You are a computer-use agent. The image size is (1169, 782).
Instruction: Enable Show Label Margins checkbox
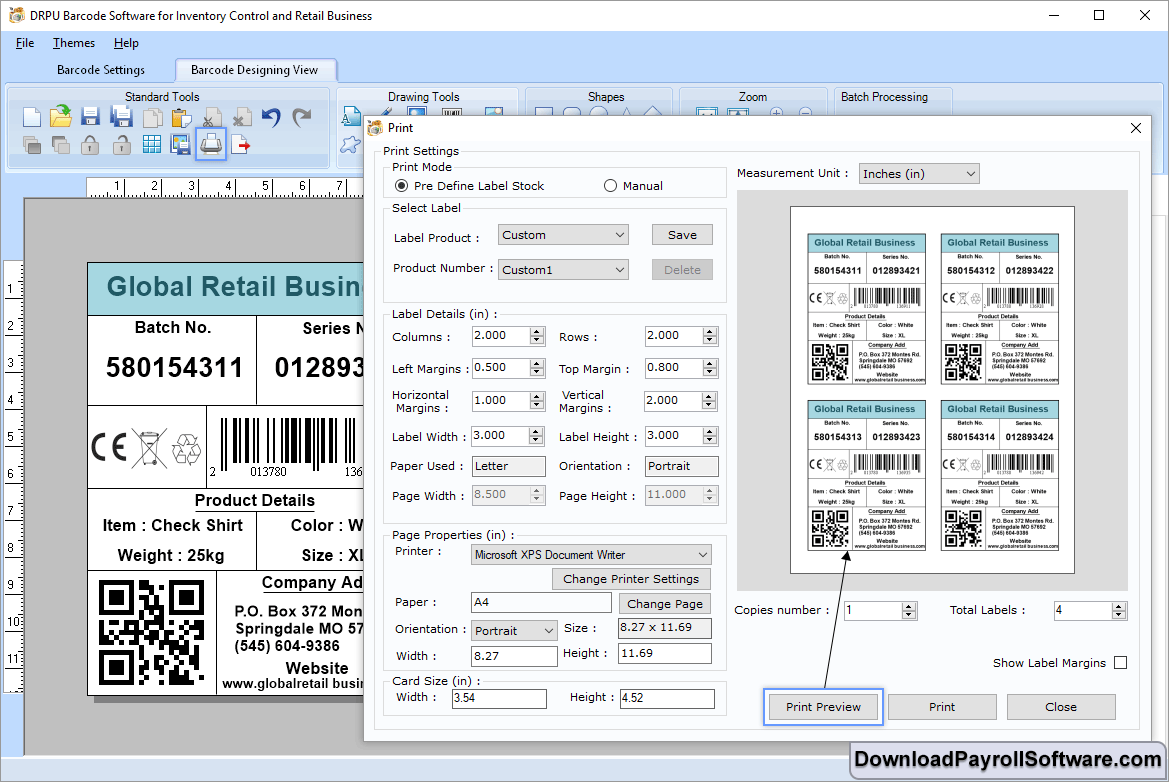pos(1120,663)
